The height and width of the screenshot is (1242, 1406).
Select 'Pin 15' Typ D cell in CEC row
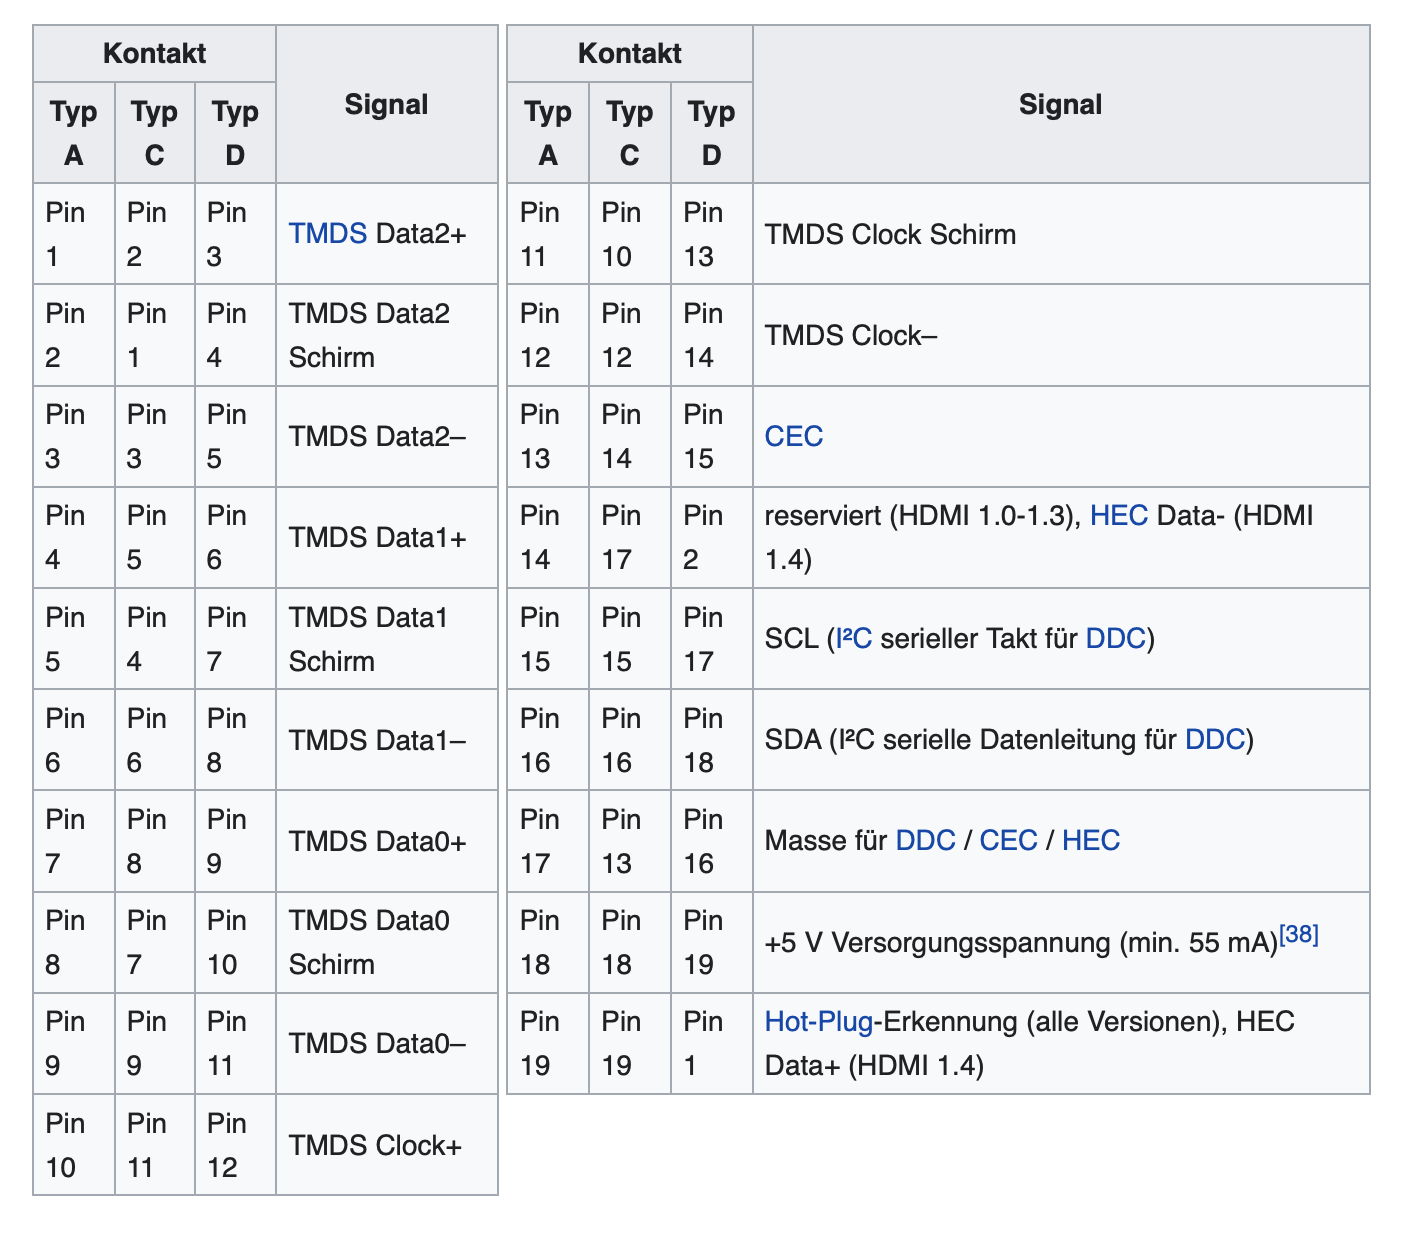(x=712, y=437)
